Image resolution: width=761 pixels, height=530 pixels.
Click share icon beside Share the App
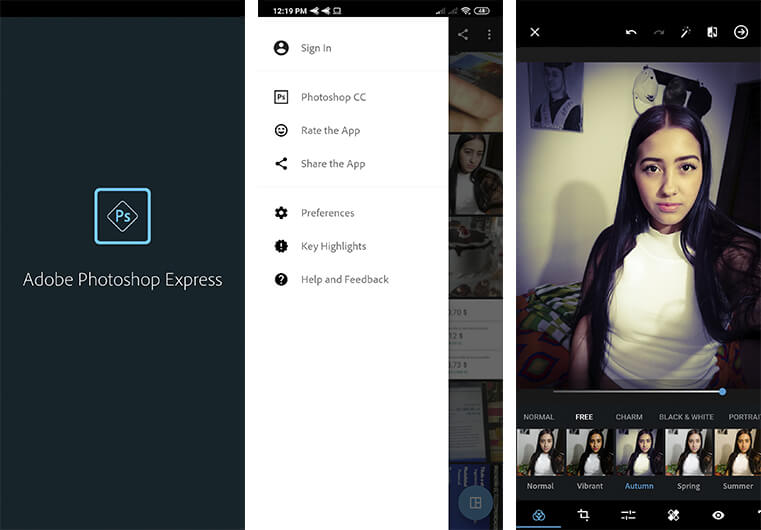point(281,164)
